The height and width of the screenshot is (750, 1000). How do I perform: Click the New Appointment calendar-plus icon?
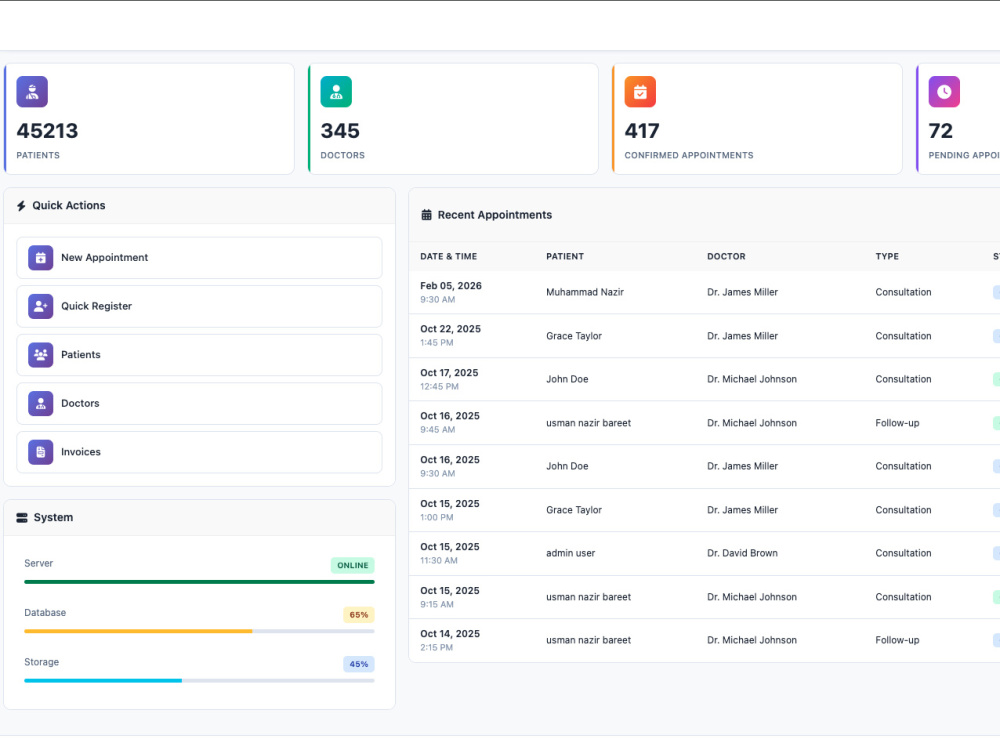[x=41, y=258]
